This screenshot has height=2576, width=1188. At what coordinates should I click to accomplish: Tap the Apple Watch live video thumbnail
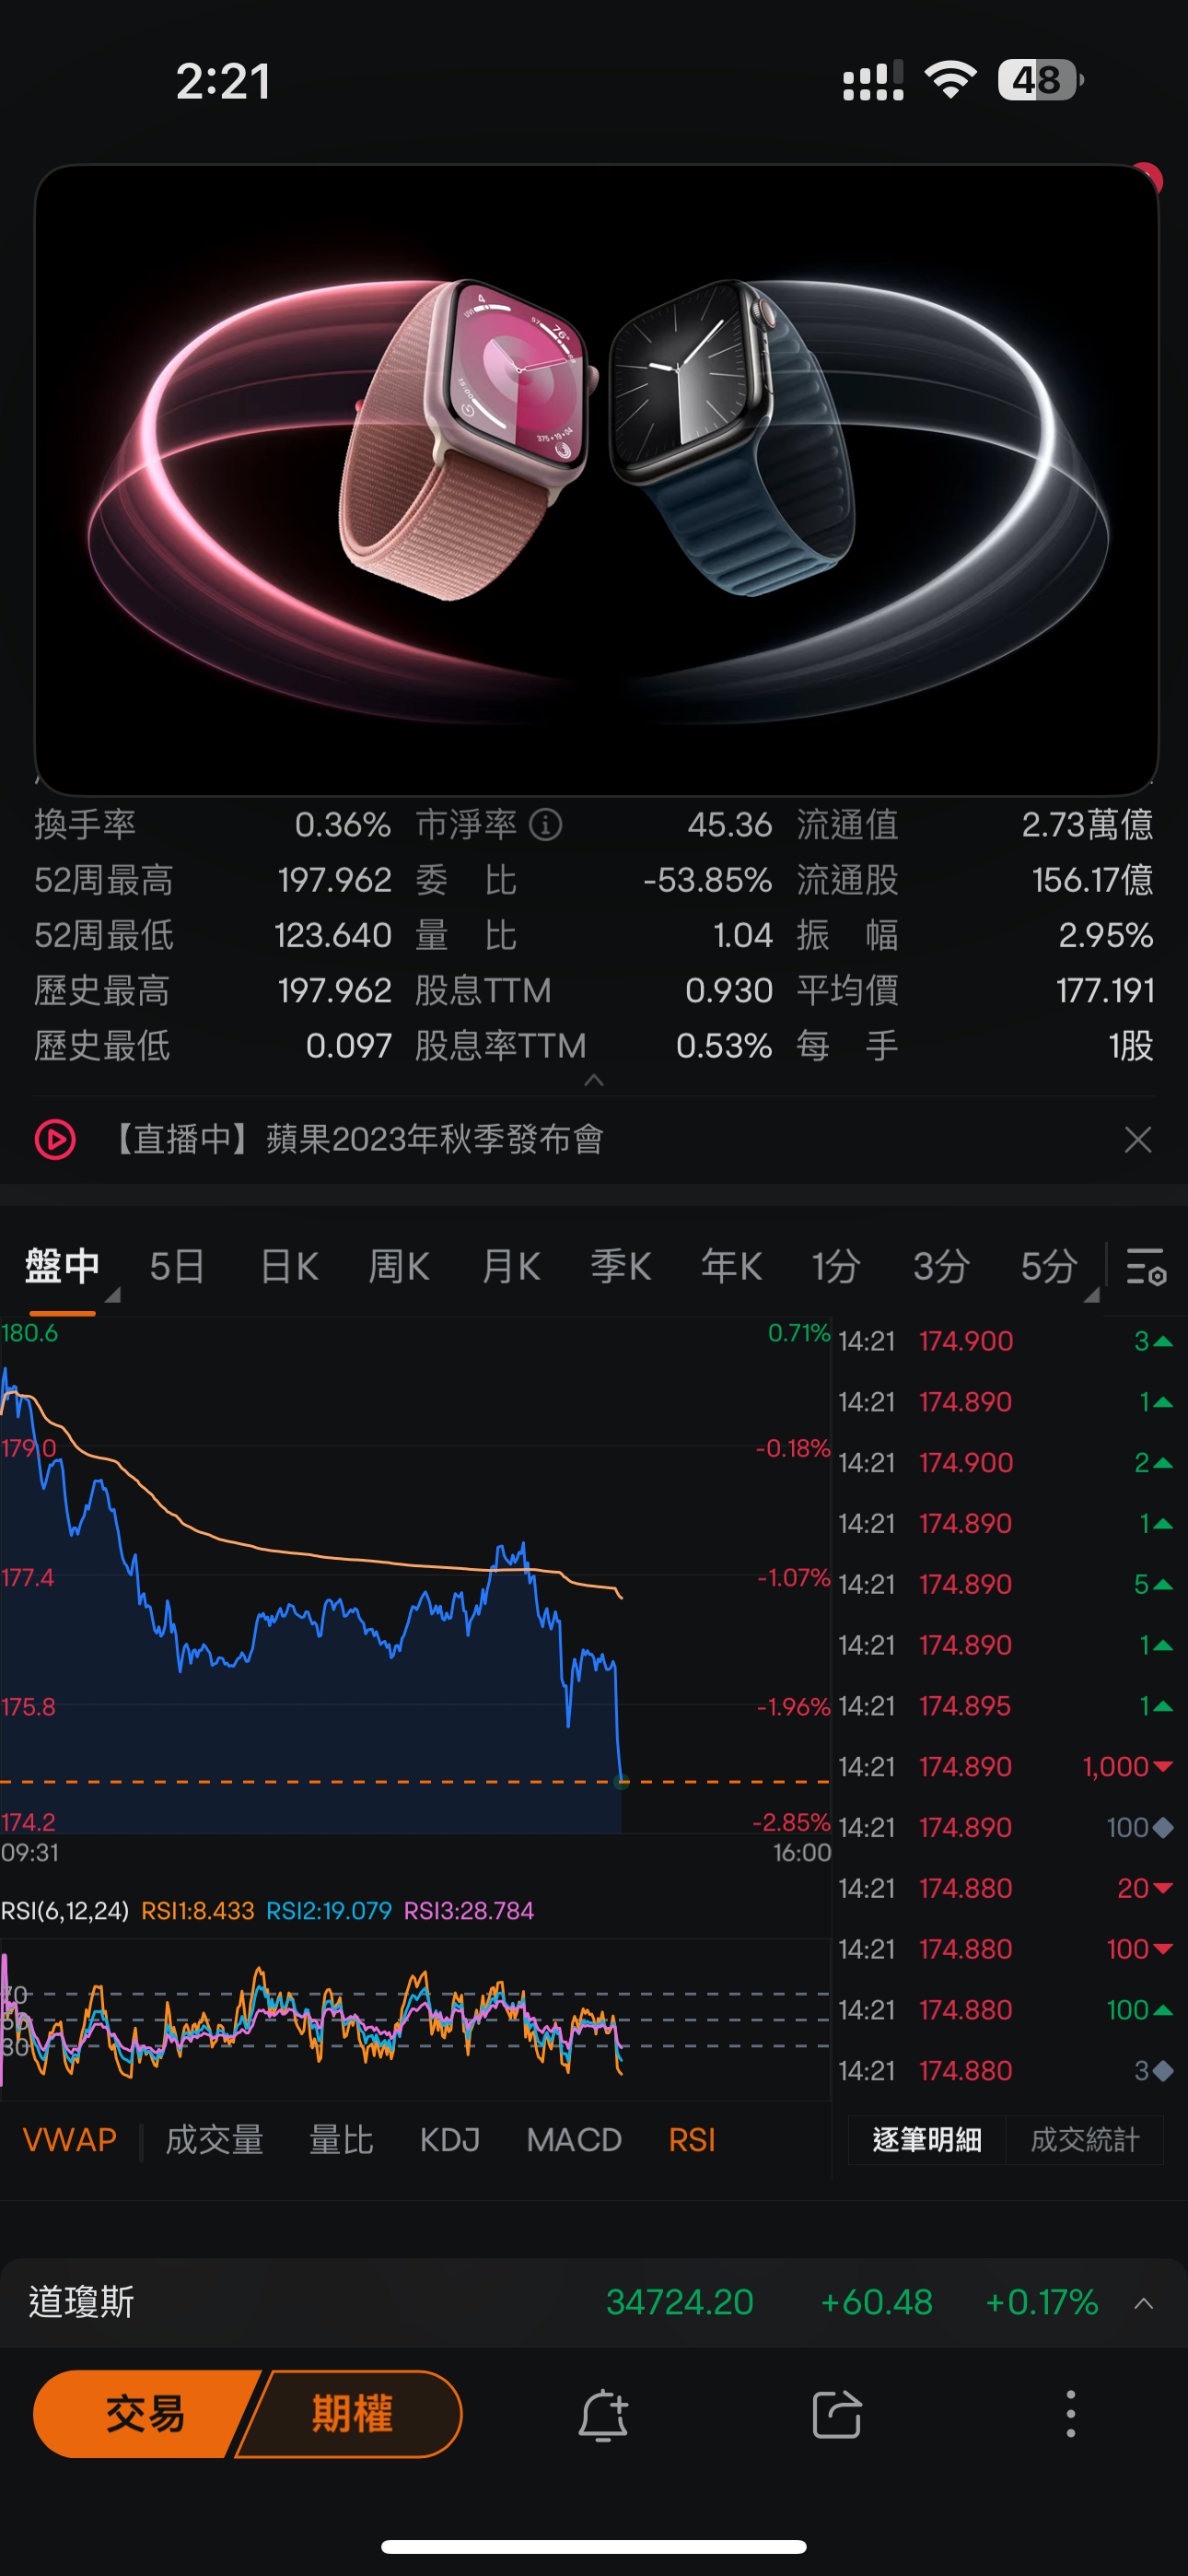(x=596, y=479)
